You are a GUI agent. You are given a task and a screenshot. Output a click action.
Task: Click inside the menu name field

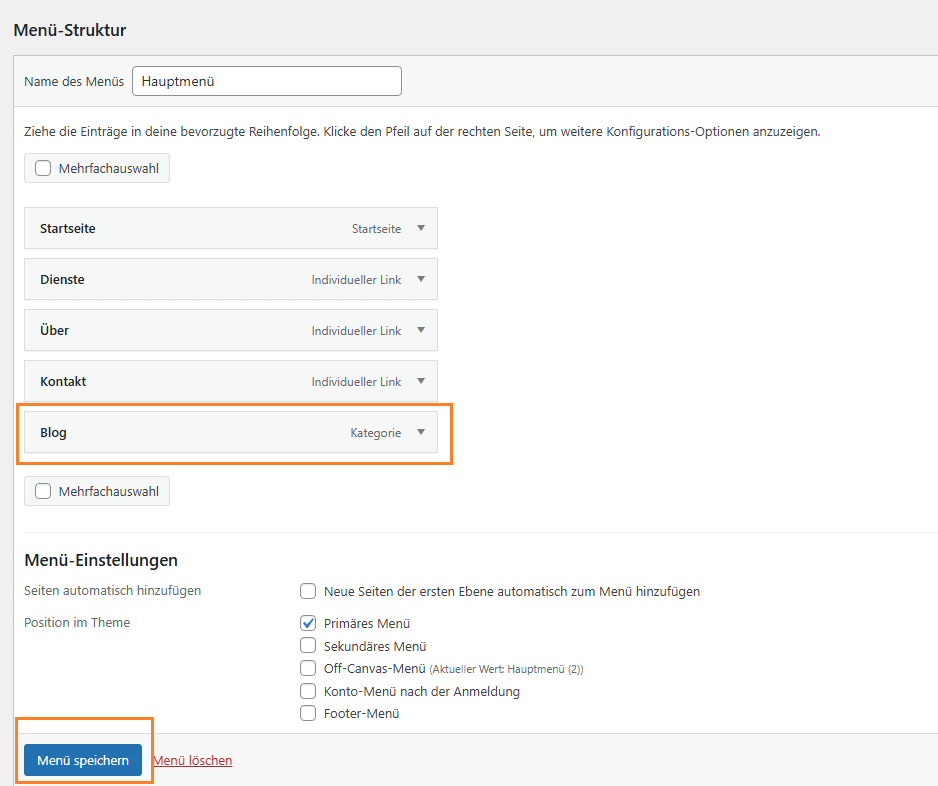pos(265,81)
